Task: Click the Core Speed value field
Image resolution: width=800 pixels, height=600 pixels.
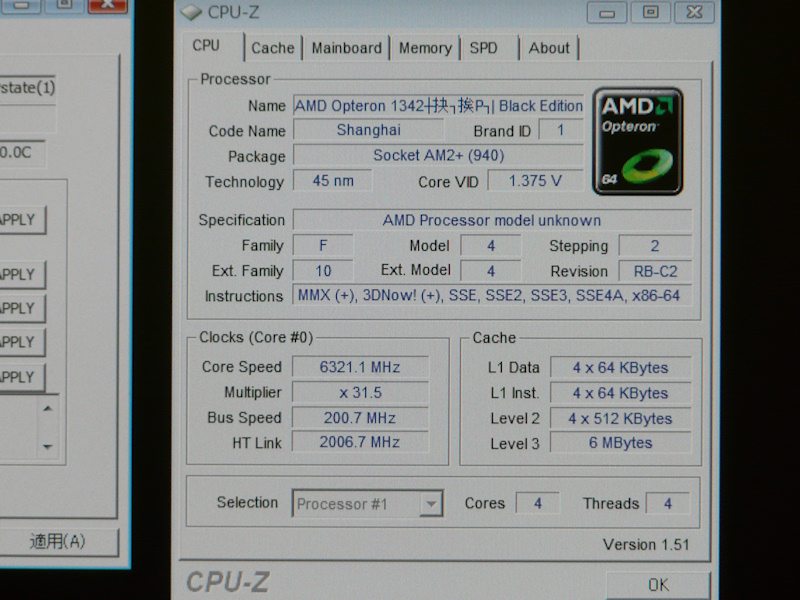Action: tap(358, 367)
